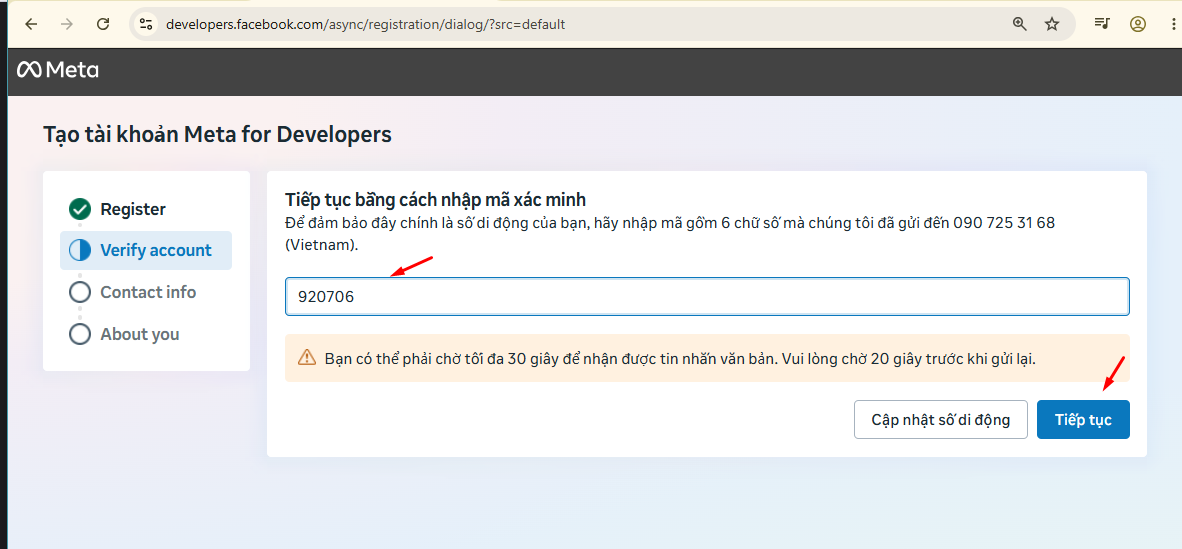Open the media control icon in toolbar
The height and width of the screenshot is (549, 1182).
pyautogui.click(x=1102, y=24)
